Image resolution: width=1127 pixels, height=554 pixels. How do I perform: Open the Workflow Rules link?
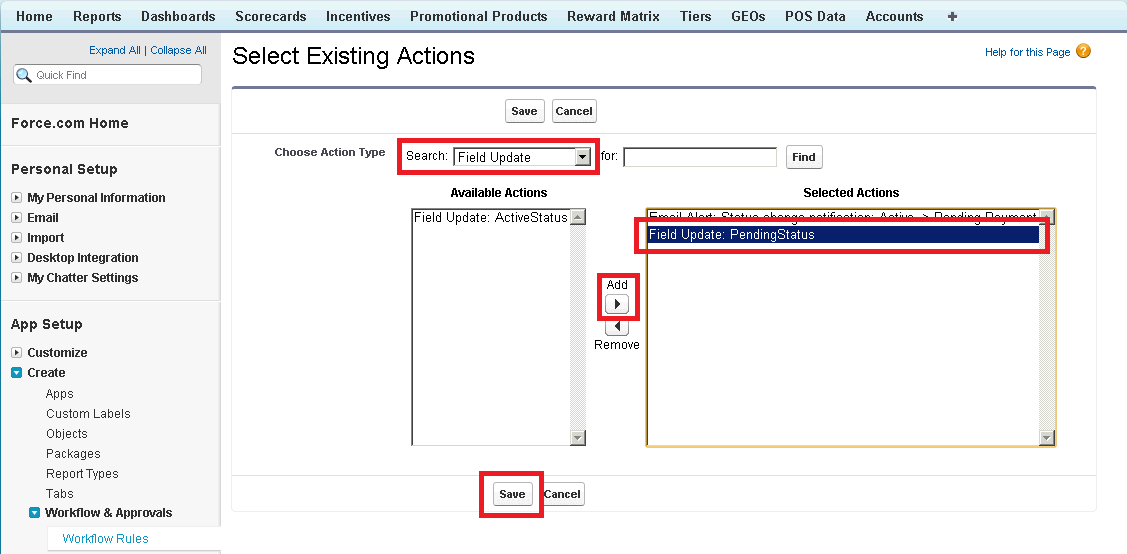[105, 539]
